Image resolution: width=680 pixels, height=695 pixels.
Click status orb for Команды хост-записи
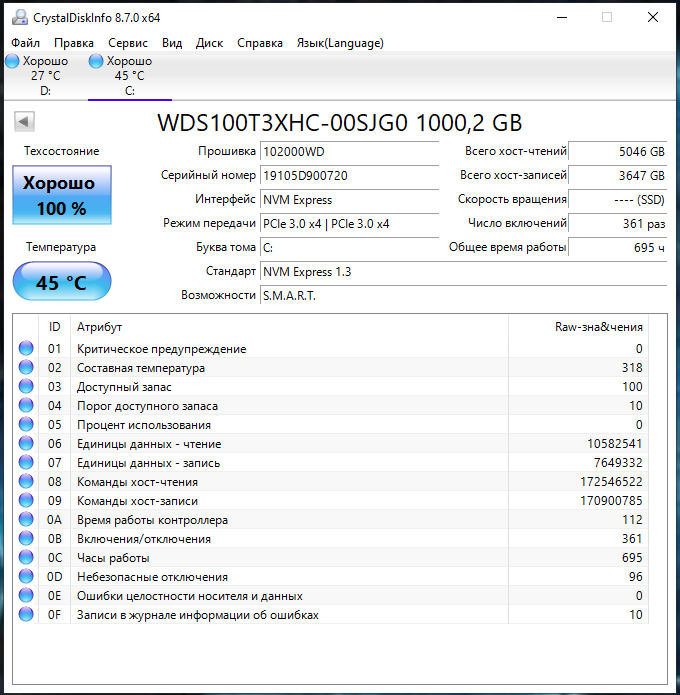click(x=26, y=500)
